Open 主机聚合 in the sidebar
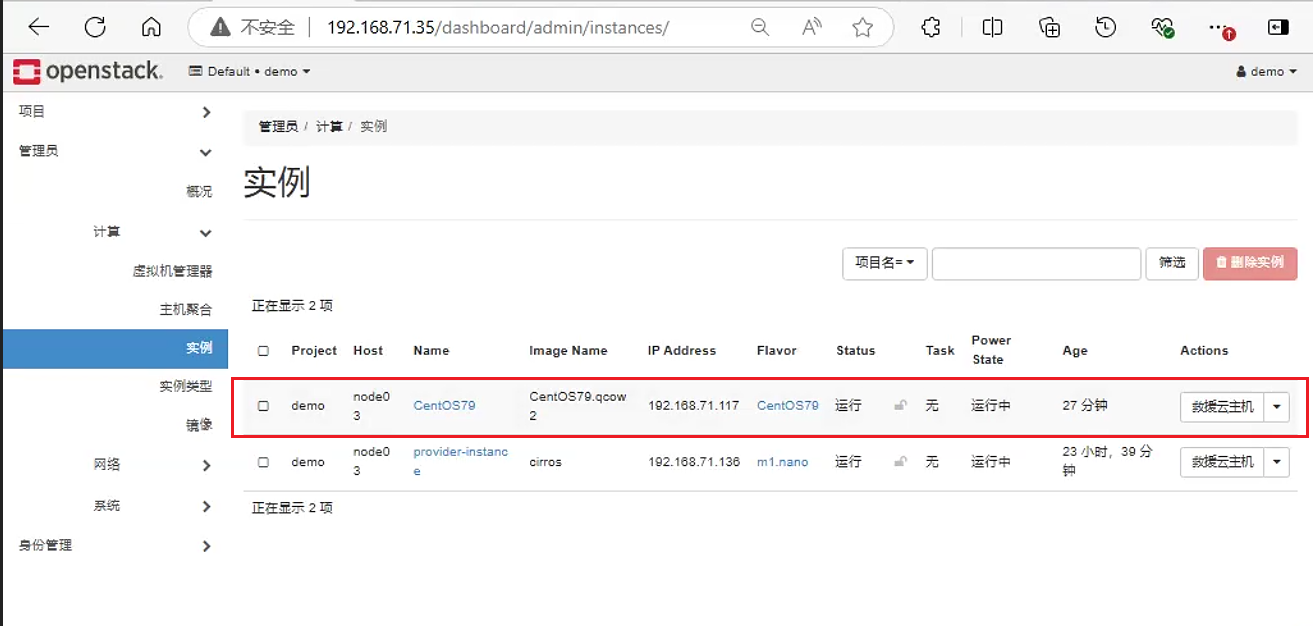 coord(186,310)
